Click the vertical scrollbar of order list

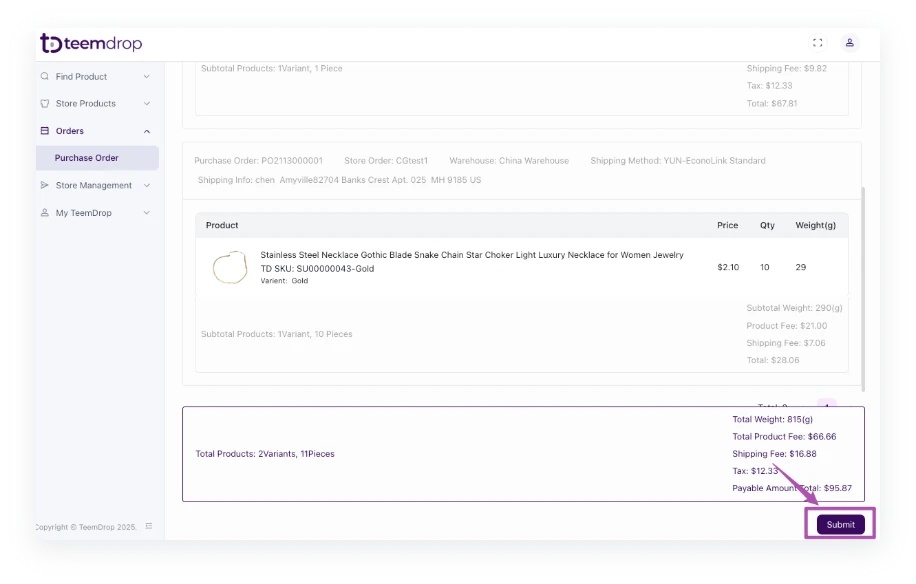click(x=864, y=290)
